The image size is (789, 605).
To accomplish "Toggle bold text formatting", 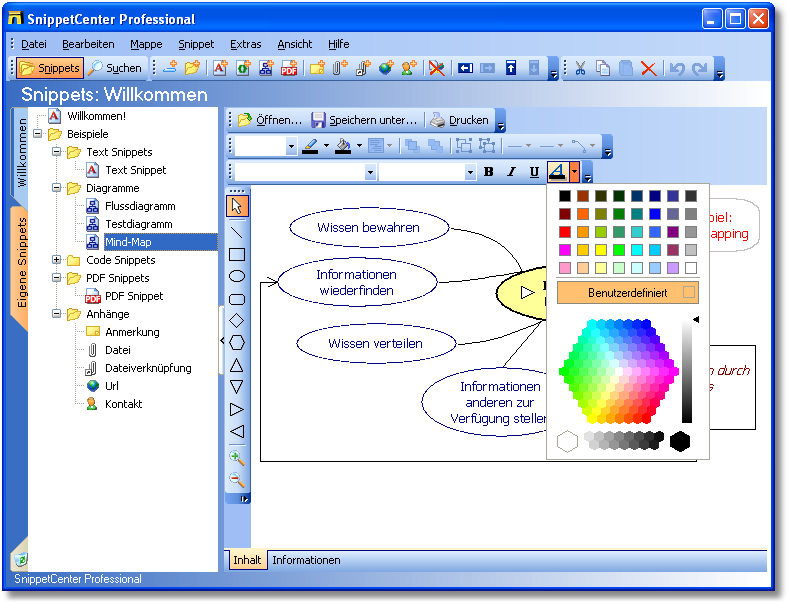I will (488, 172).
